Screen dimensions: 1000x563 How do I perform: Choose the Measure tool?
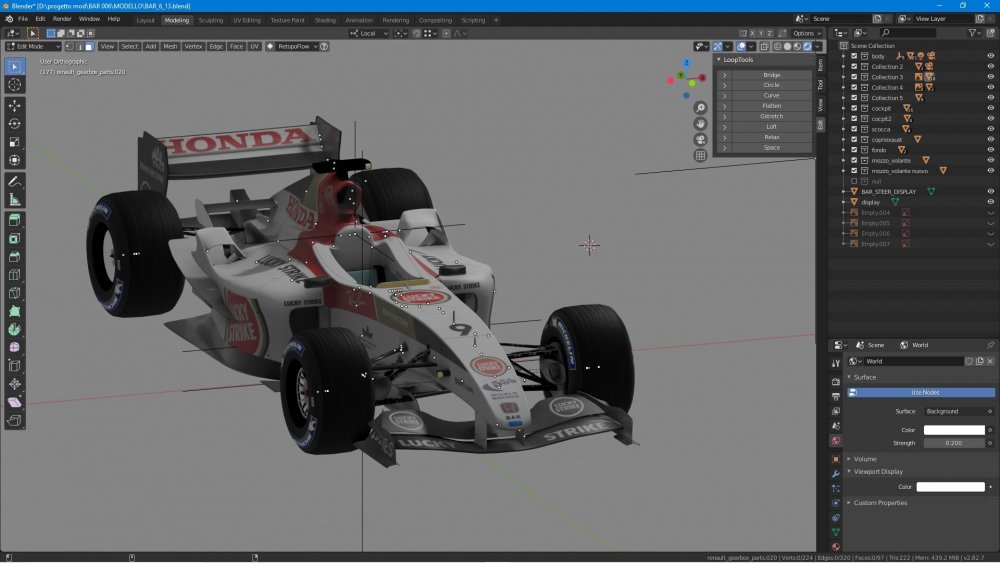15,200
